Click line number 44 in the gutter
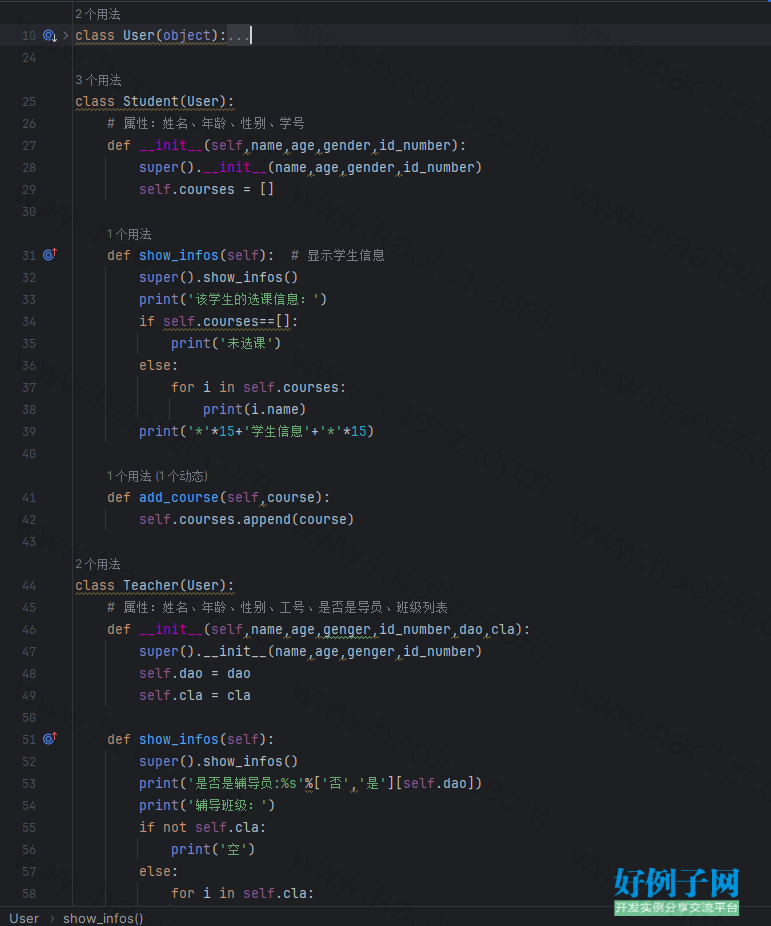This screenshot has width=771, height=926. click(x=29, y=586)
